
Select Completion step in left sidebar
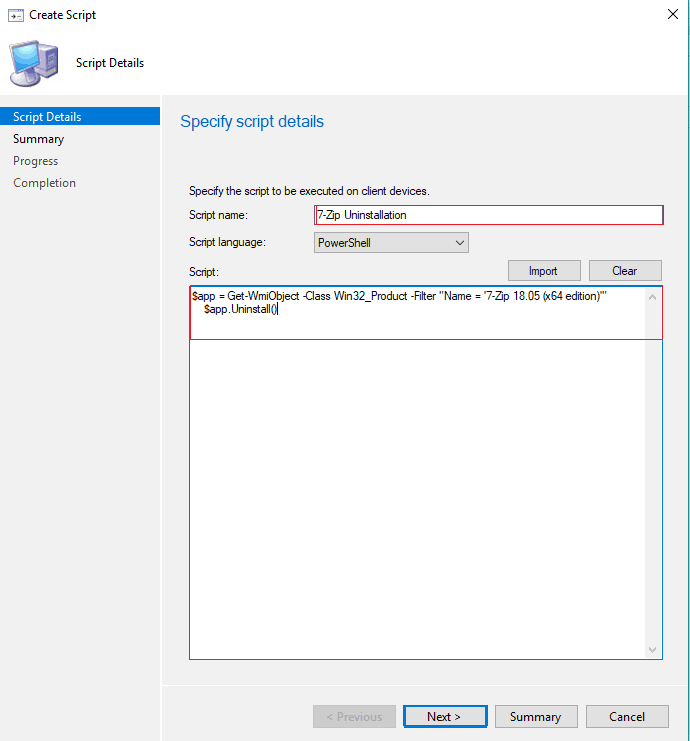click(x=44, y=183)
